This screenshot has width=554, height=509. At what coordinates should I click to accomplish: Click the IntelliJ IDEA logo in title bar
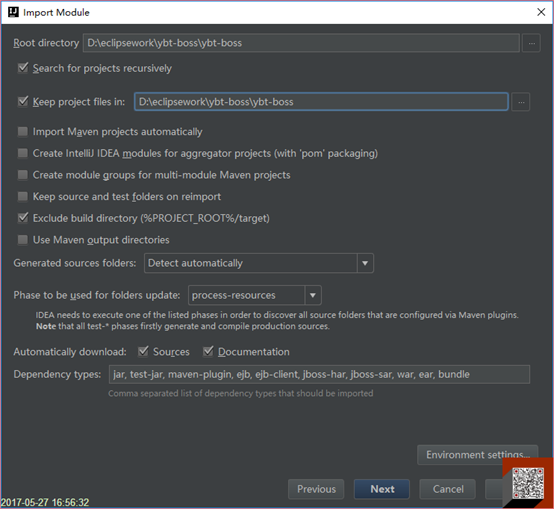(x=13, y=12)
